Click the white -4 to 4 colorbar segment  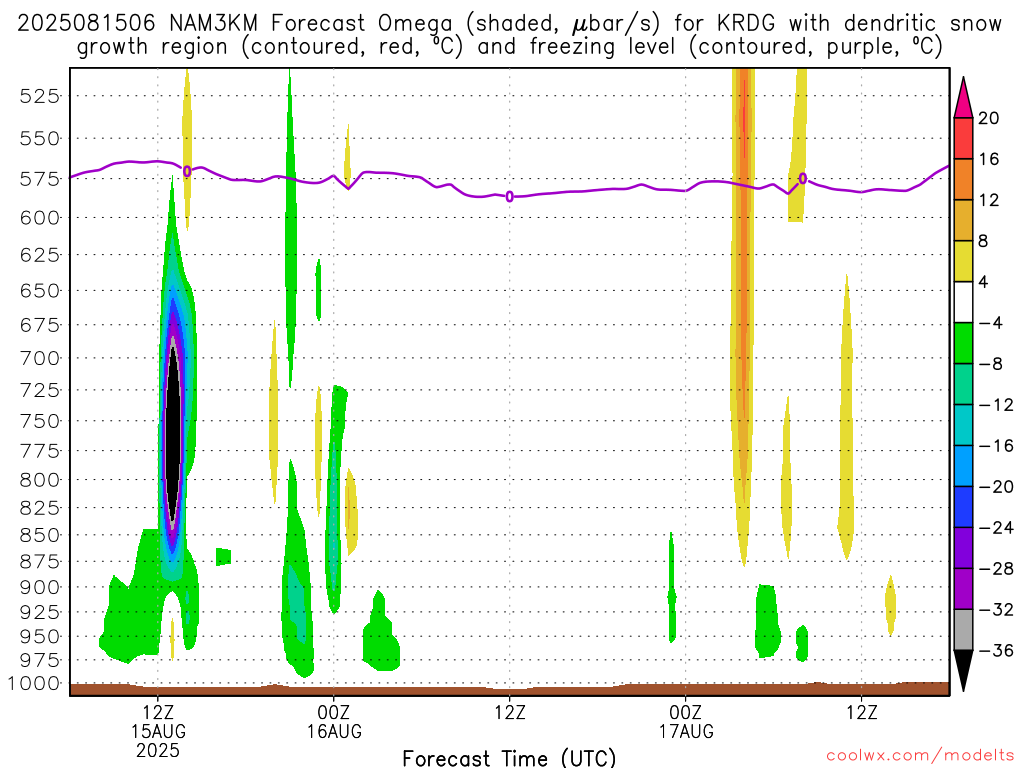(963, 302)
